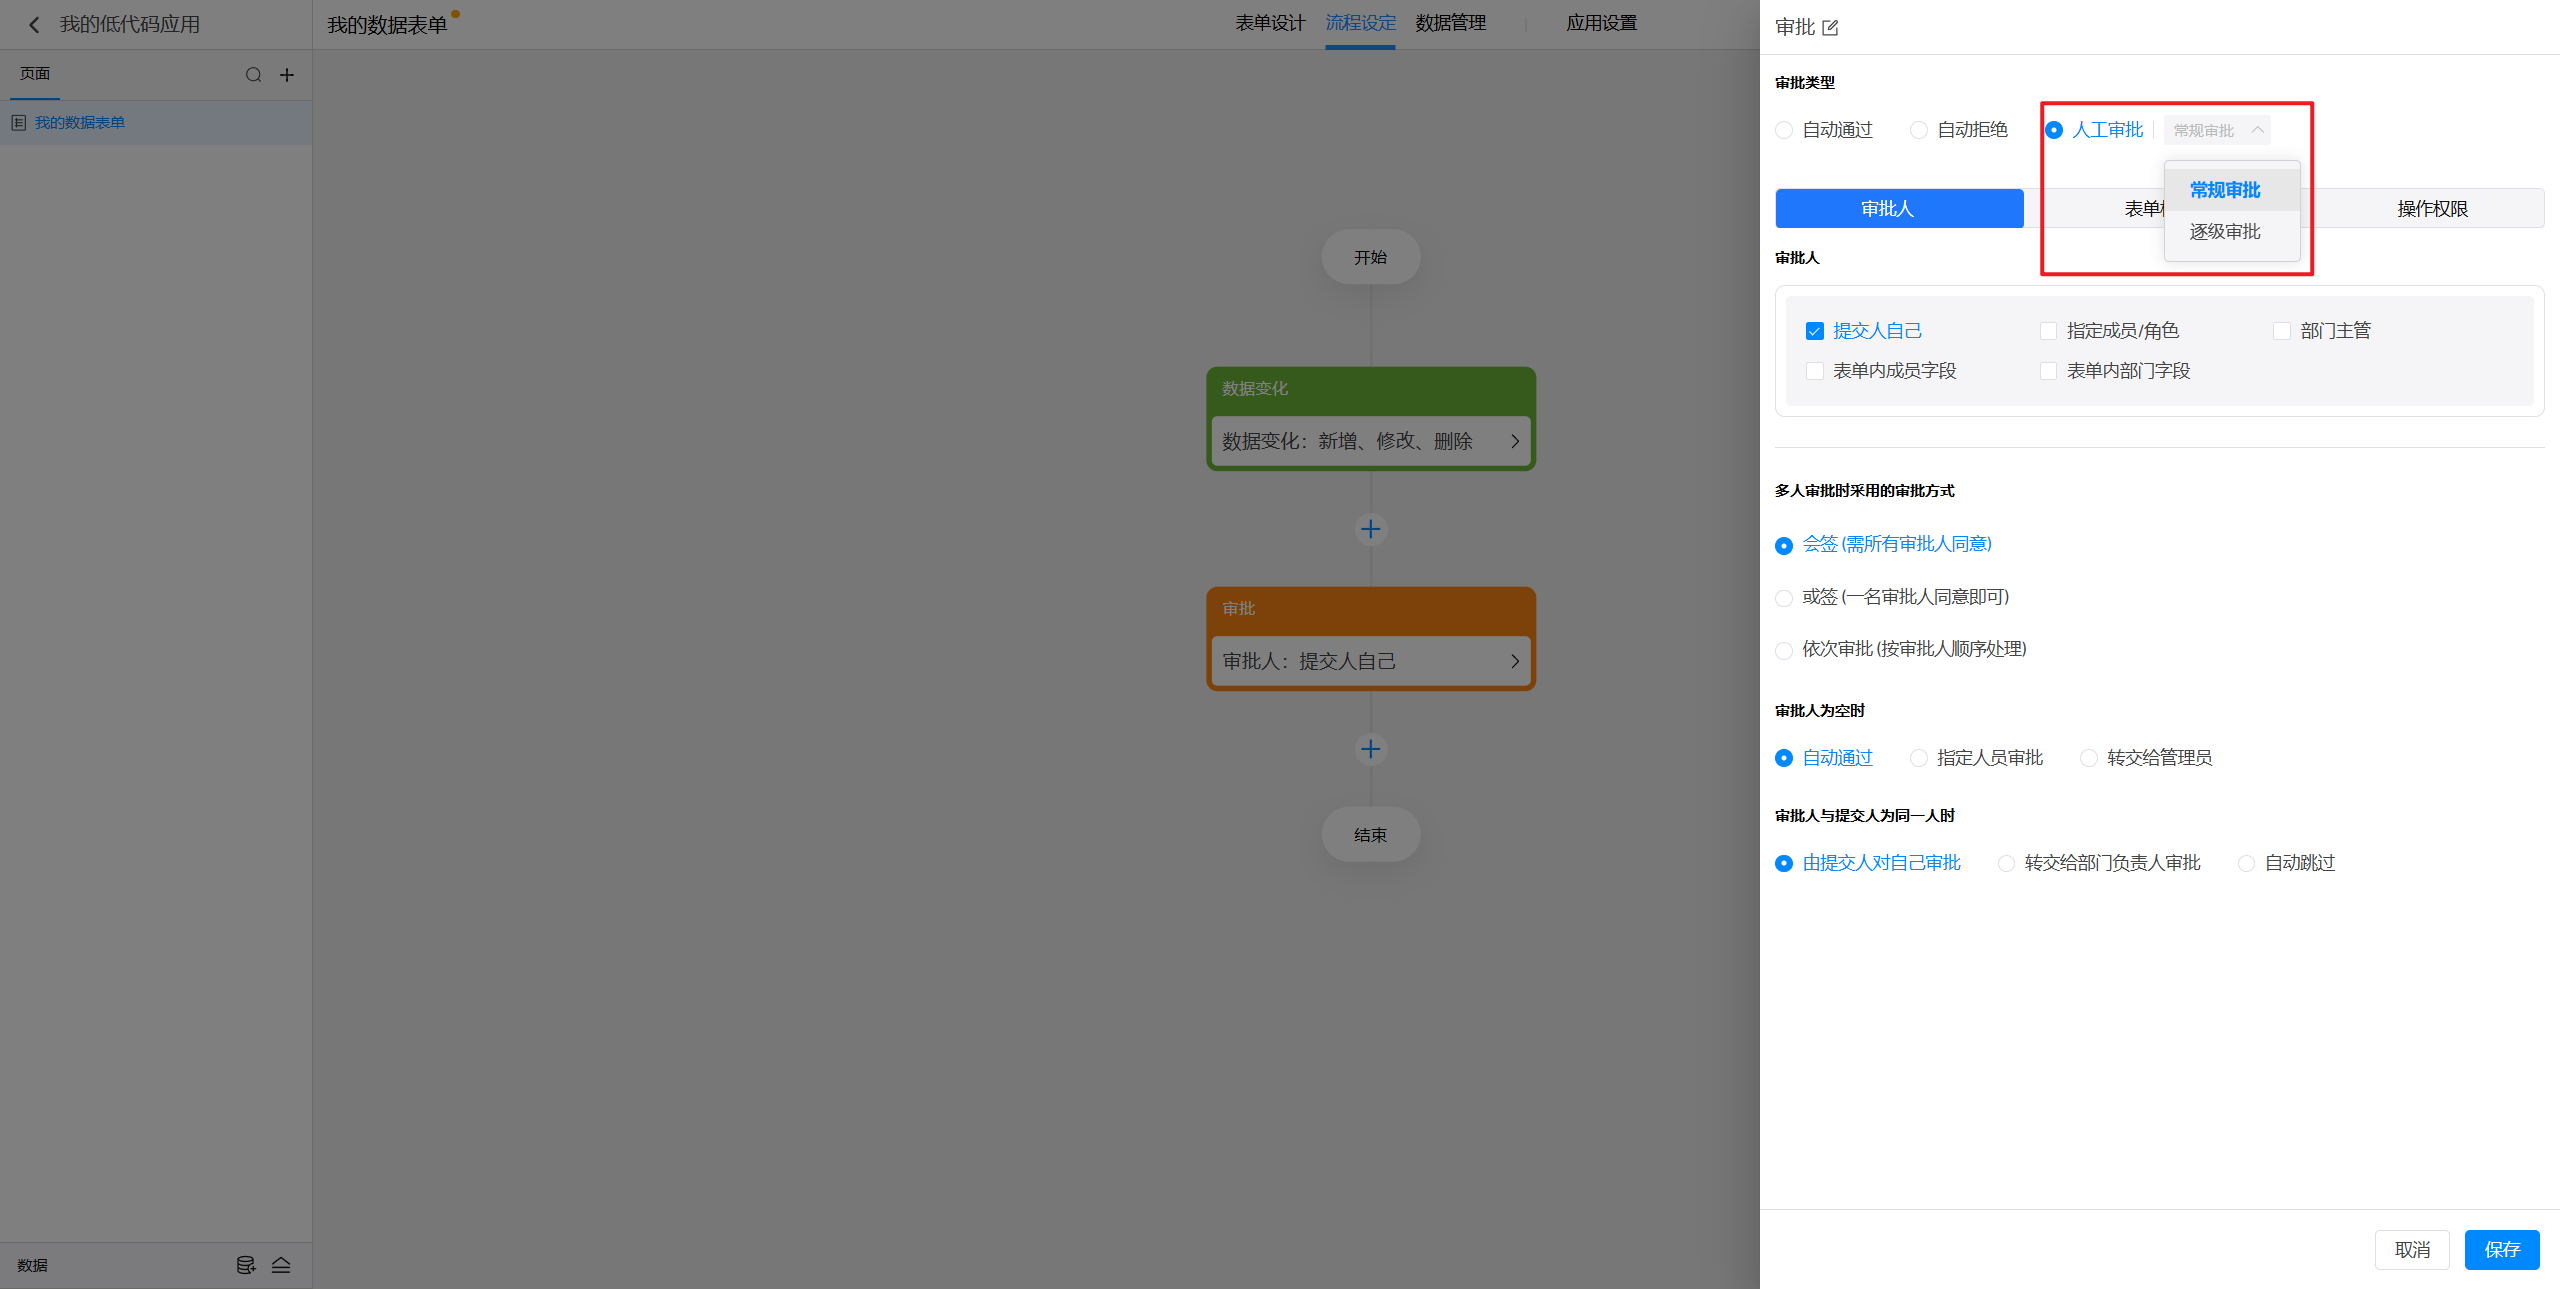This screenshot has height=1289, width=2560.
Task: Collapse the 常规审批 dropdown selector
Action: click(2216, 130)
